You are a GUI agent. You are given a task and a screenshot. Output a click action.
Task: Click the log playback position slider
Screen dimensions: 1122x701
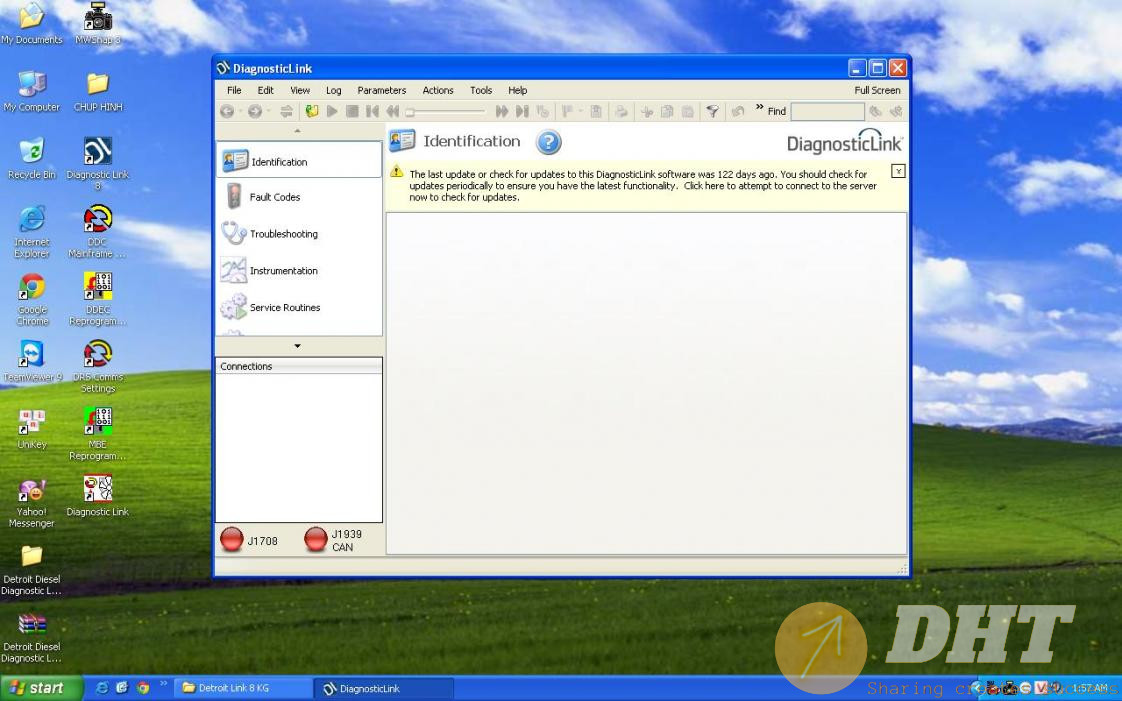tap(446, 112)
